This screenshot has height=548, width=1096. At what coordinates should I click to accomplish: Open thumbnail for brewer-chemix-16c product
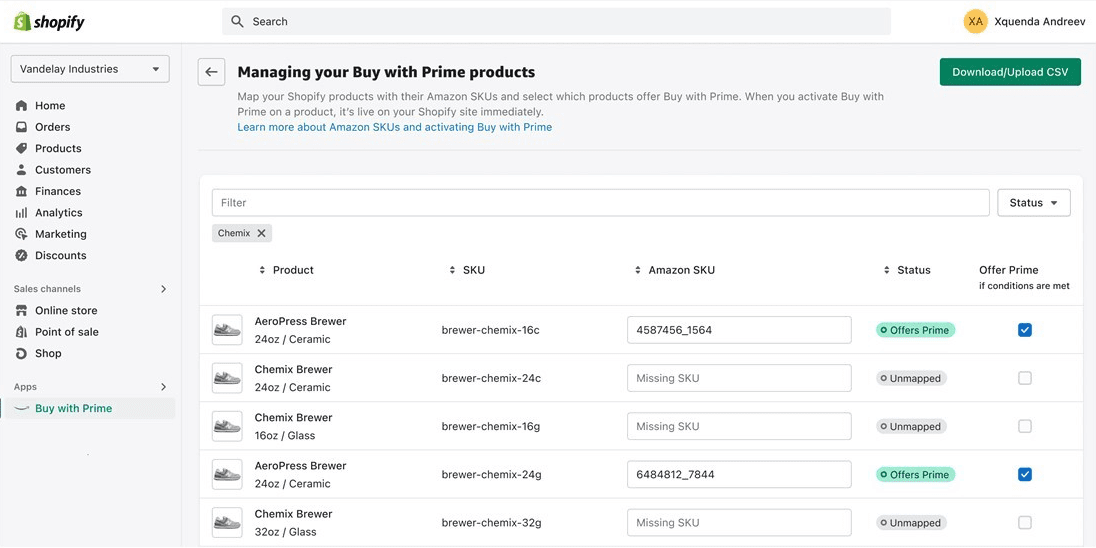[x=227, y=330]
